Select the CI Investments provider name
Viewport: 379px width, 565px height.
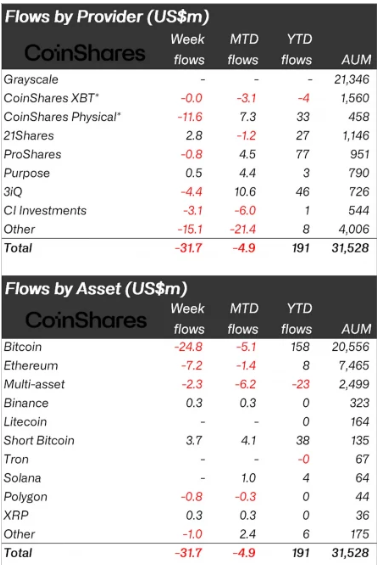45,210
